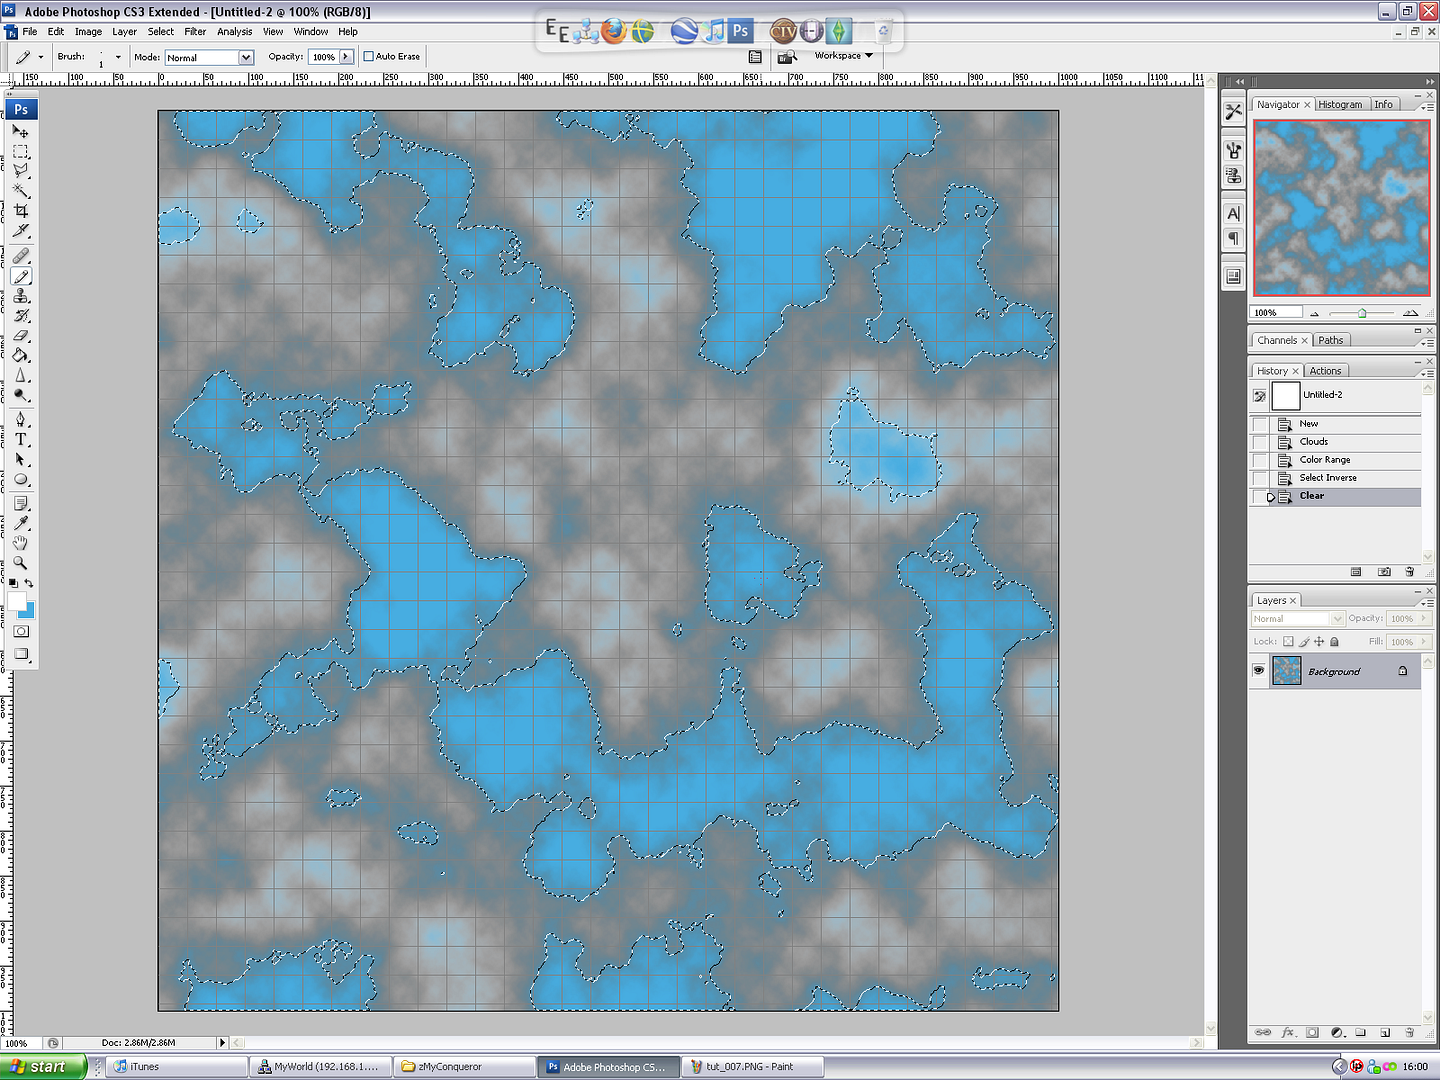
Task: Open the Workspace dropdown menu
Action: click(x=843, y=56)
